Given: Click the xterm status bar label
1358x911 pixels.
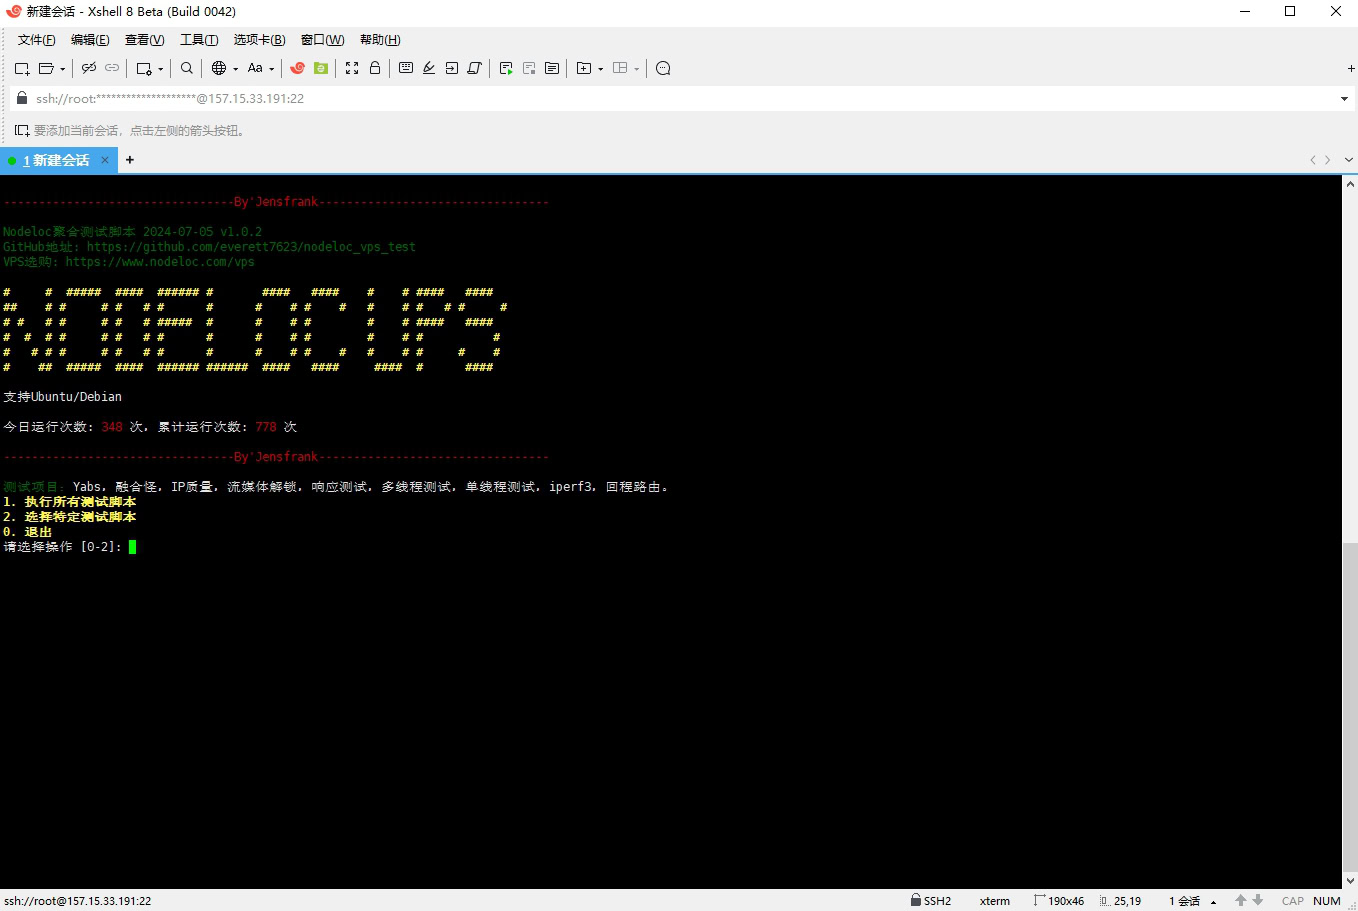Looking at the screenshot, I should [995, 901].
